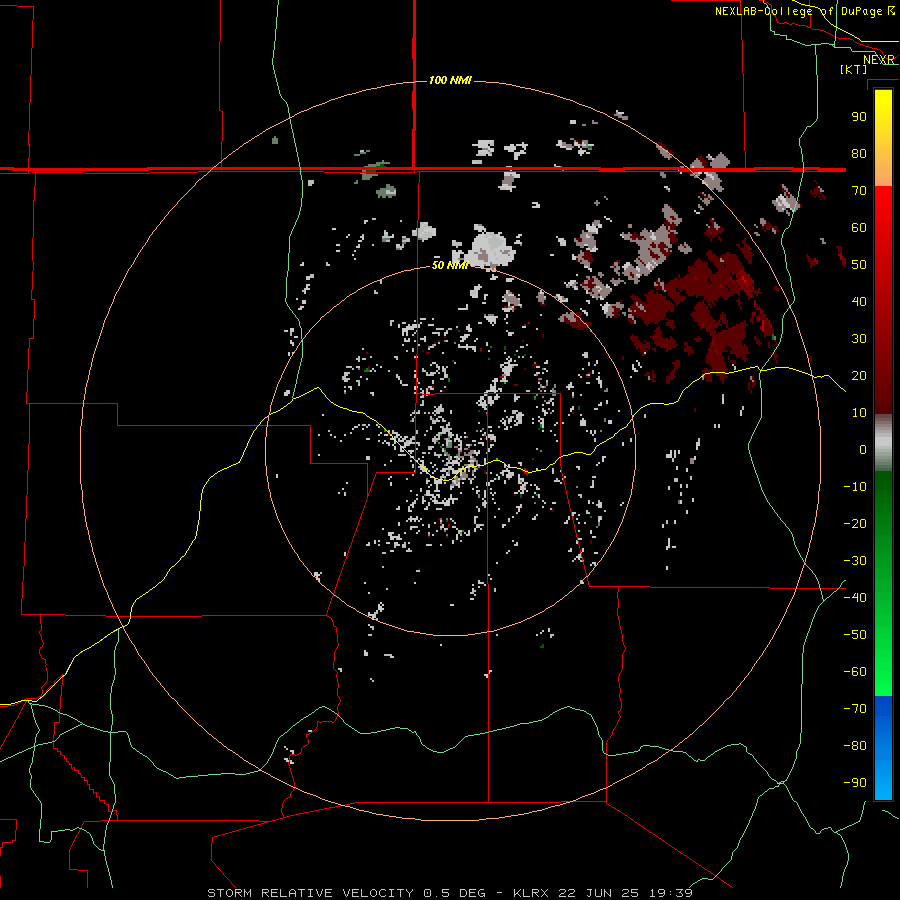Click the 30 knot scale label
The height and width of the screenshot is (900, 900).
[x=859, y=339]
